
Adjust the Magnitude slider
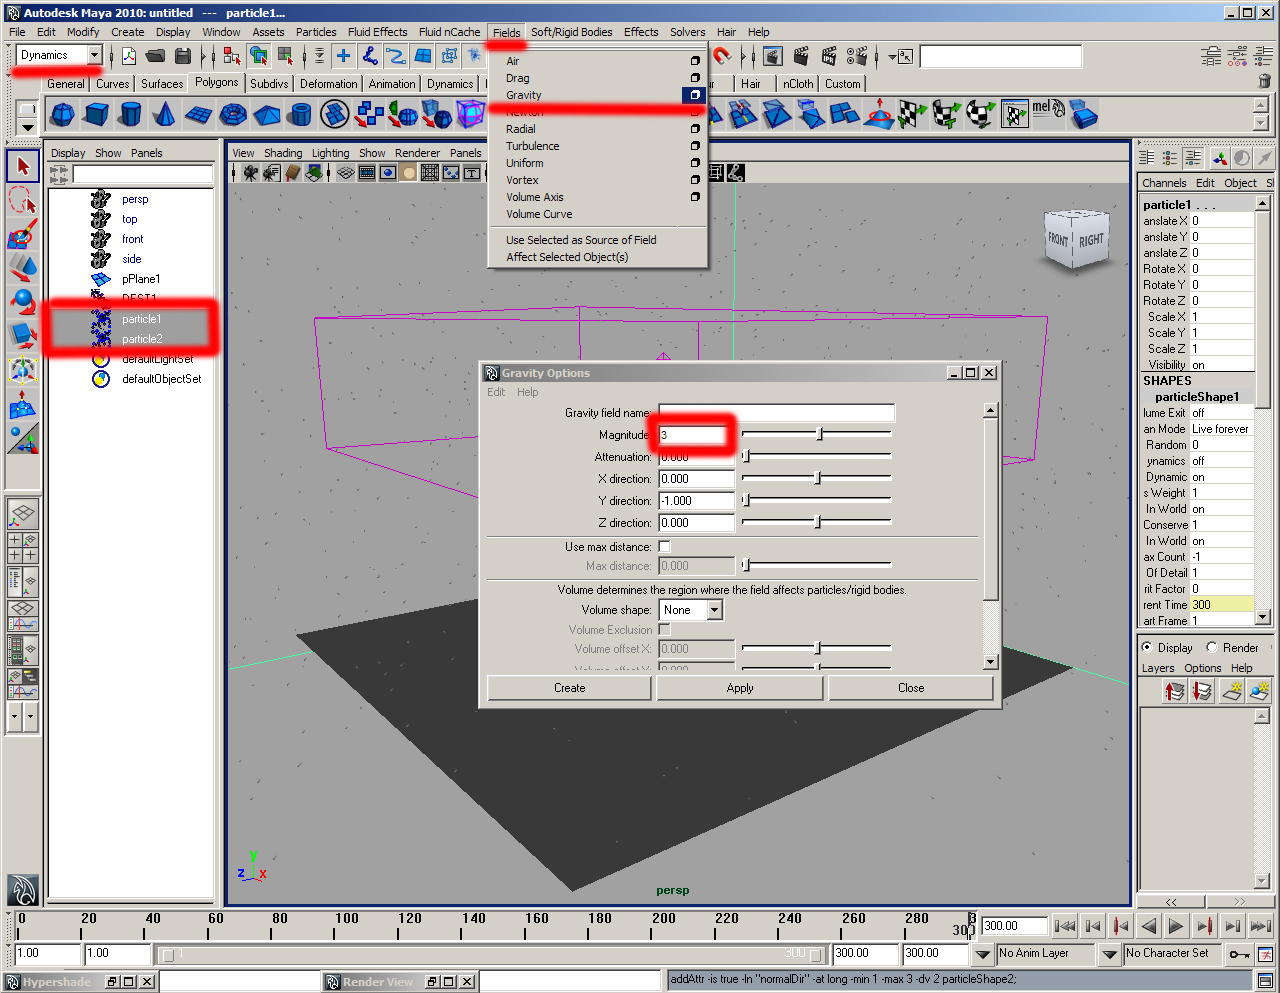[x=817, y=434]
